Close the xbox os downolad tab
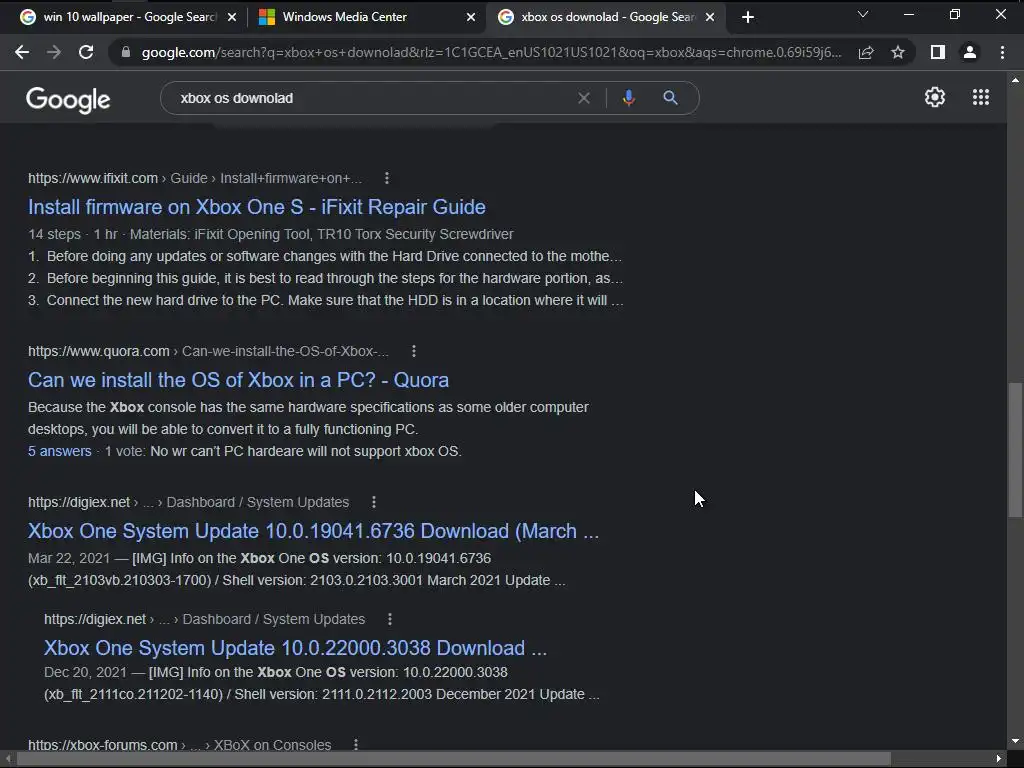1024x768 pixels. tap(710, 17)
